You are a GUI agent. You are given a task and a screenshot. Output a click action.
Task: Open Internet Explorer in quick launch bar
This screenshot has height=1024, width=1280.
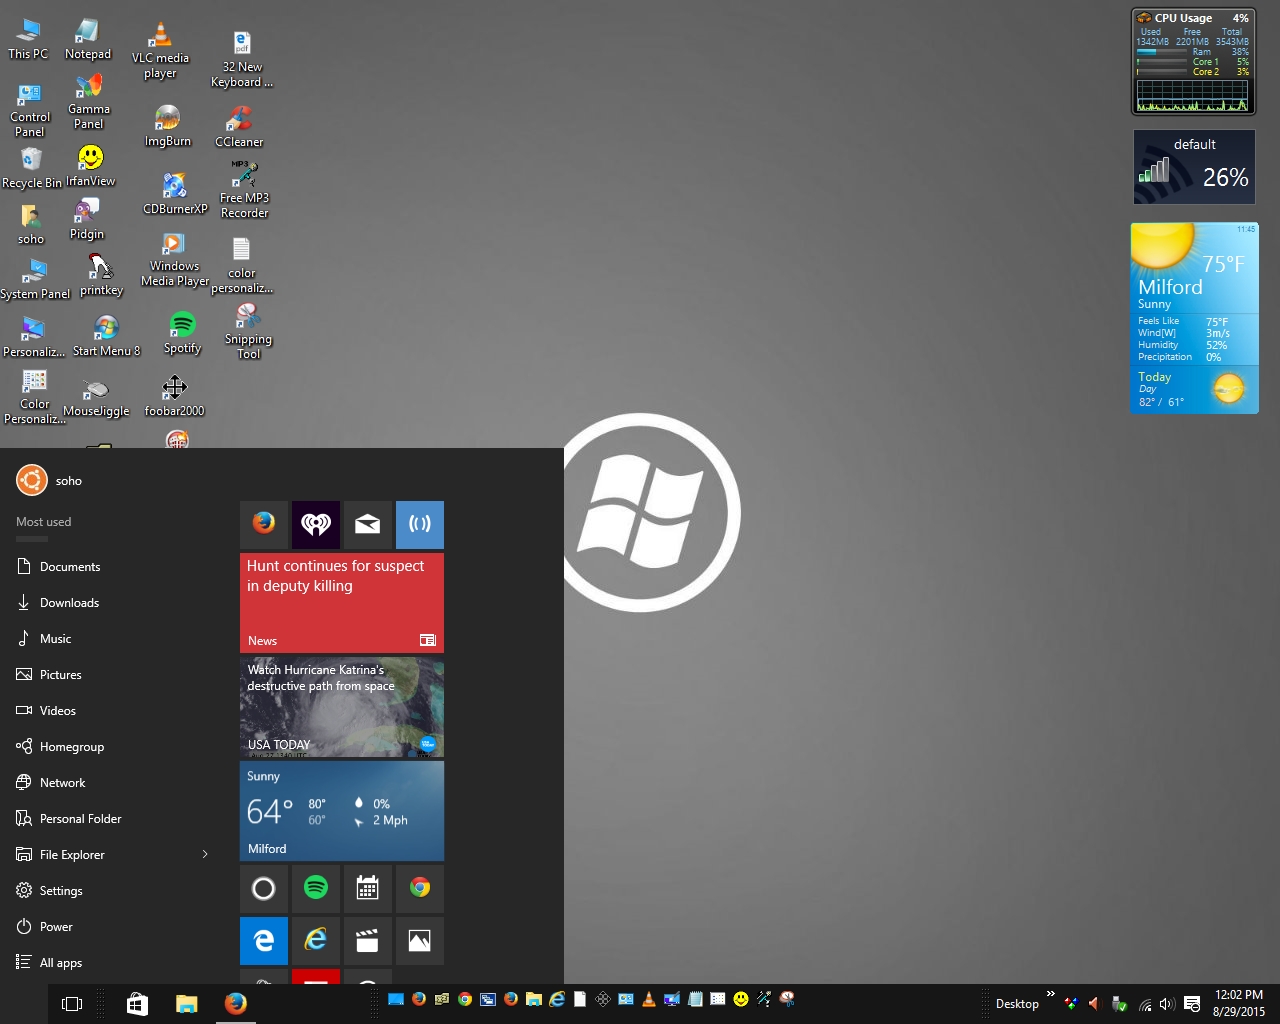[557, 999]
